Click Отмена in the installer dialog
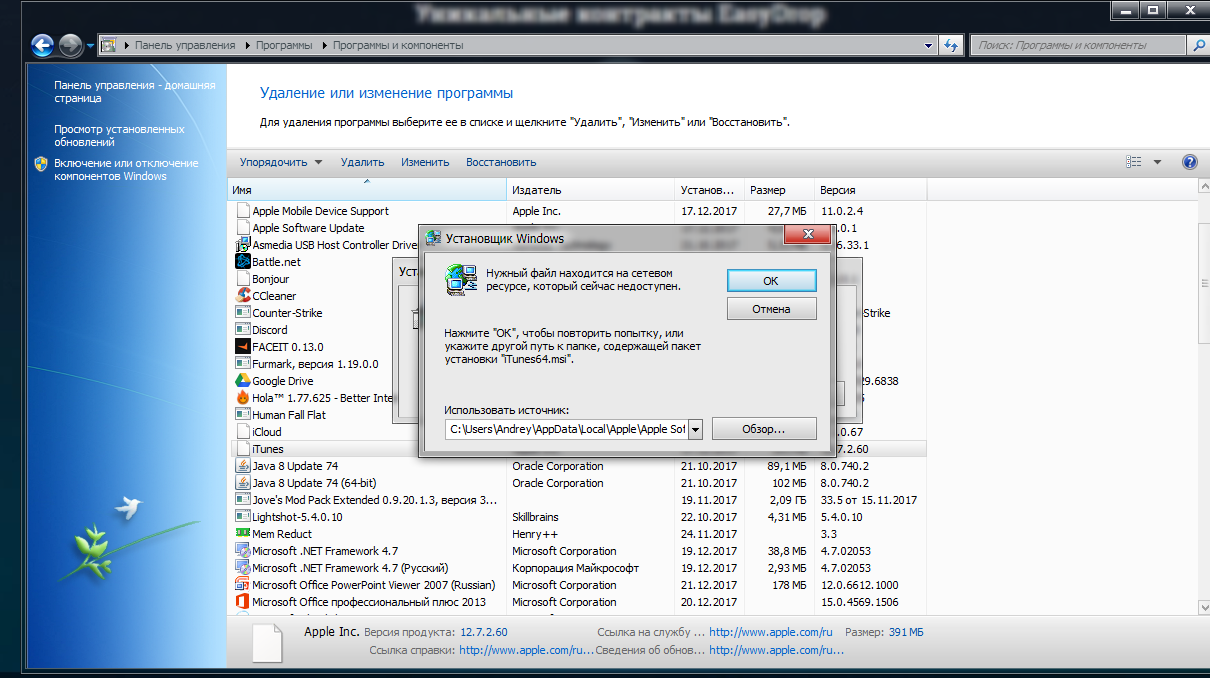Image resolution: width=1210 pixels, height=678 pixels. pyautogui.click(x=771, y=309)
